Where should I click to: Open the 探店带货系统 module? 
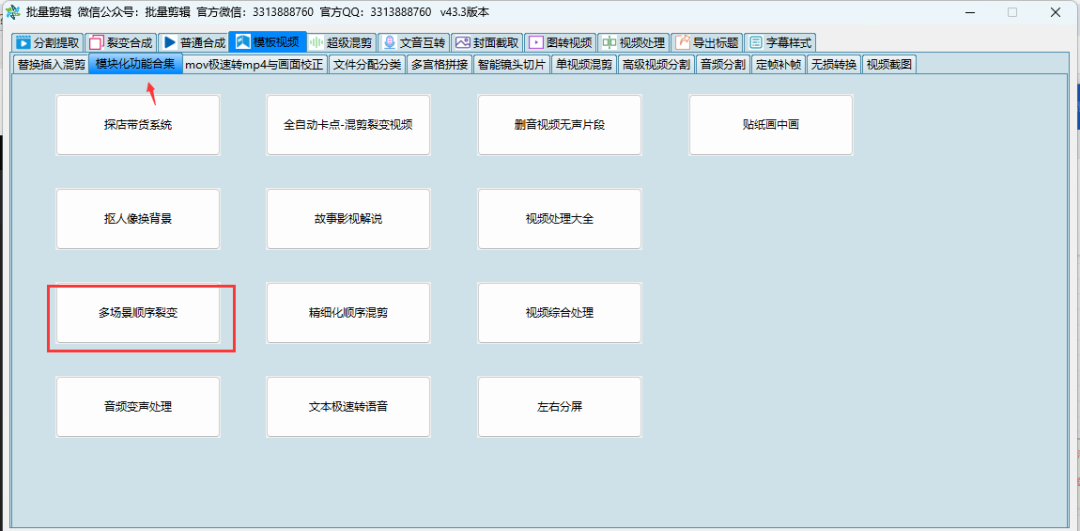[138, 125]
